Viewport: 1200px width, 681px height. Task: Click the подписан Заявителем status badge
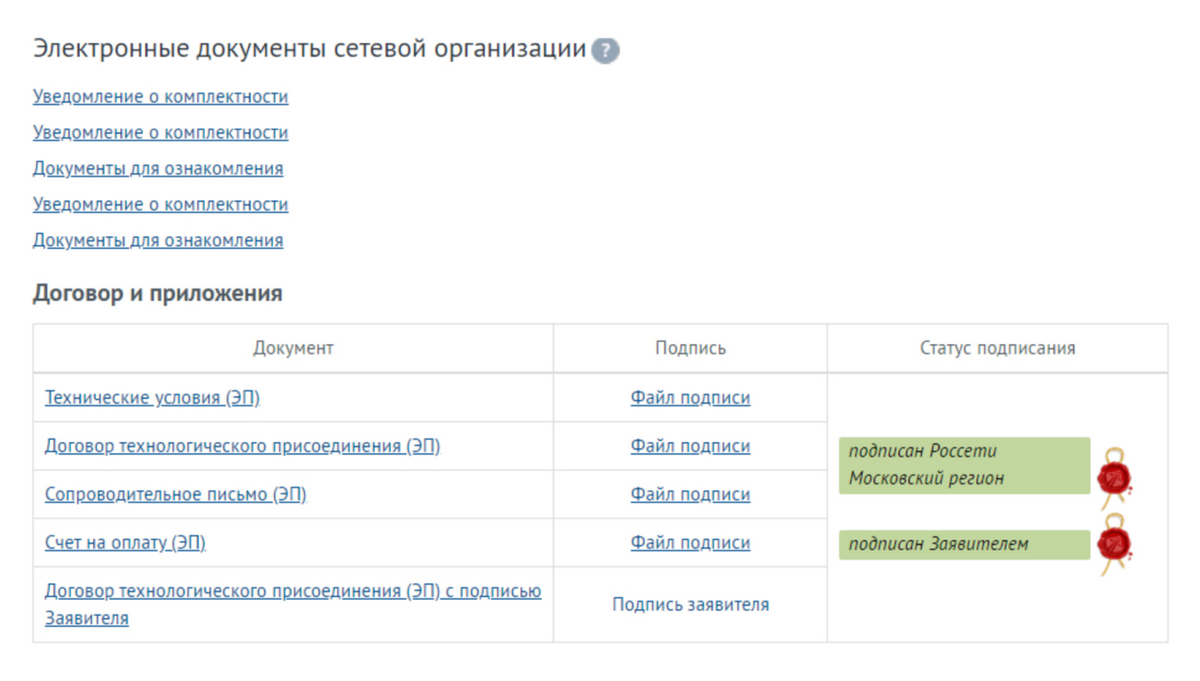[963, 545]
